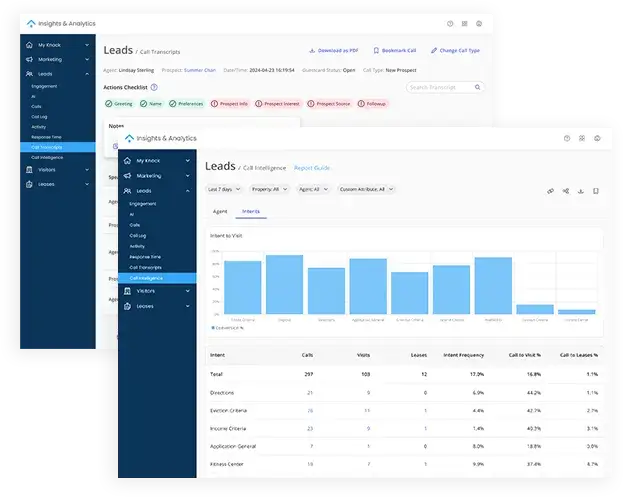The width and height of the screenshot is (623, 497).
Task: Open the Custom Attribute: All dropdown
Action: pyautogui.click(x=366, y=190)
